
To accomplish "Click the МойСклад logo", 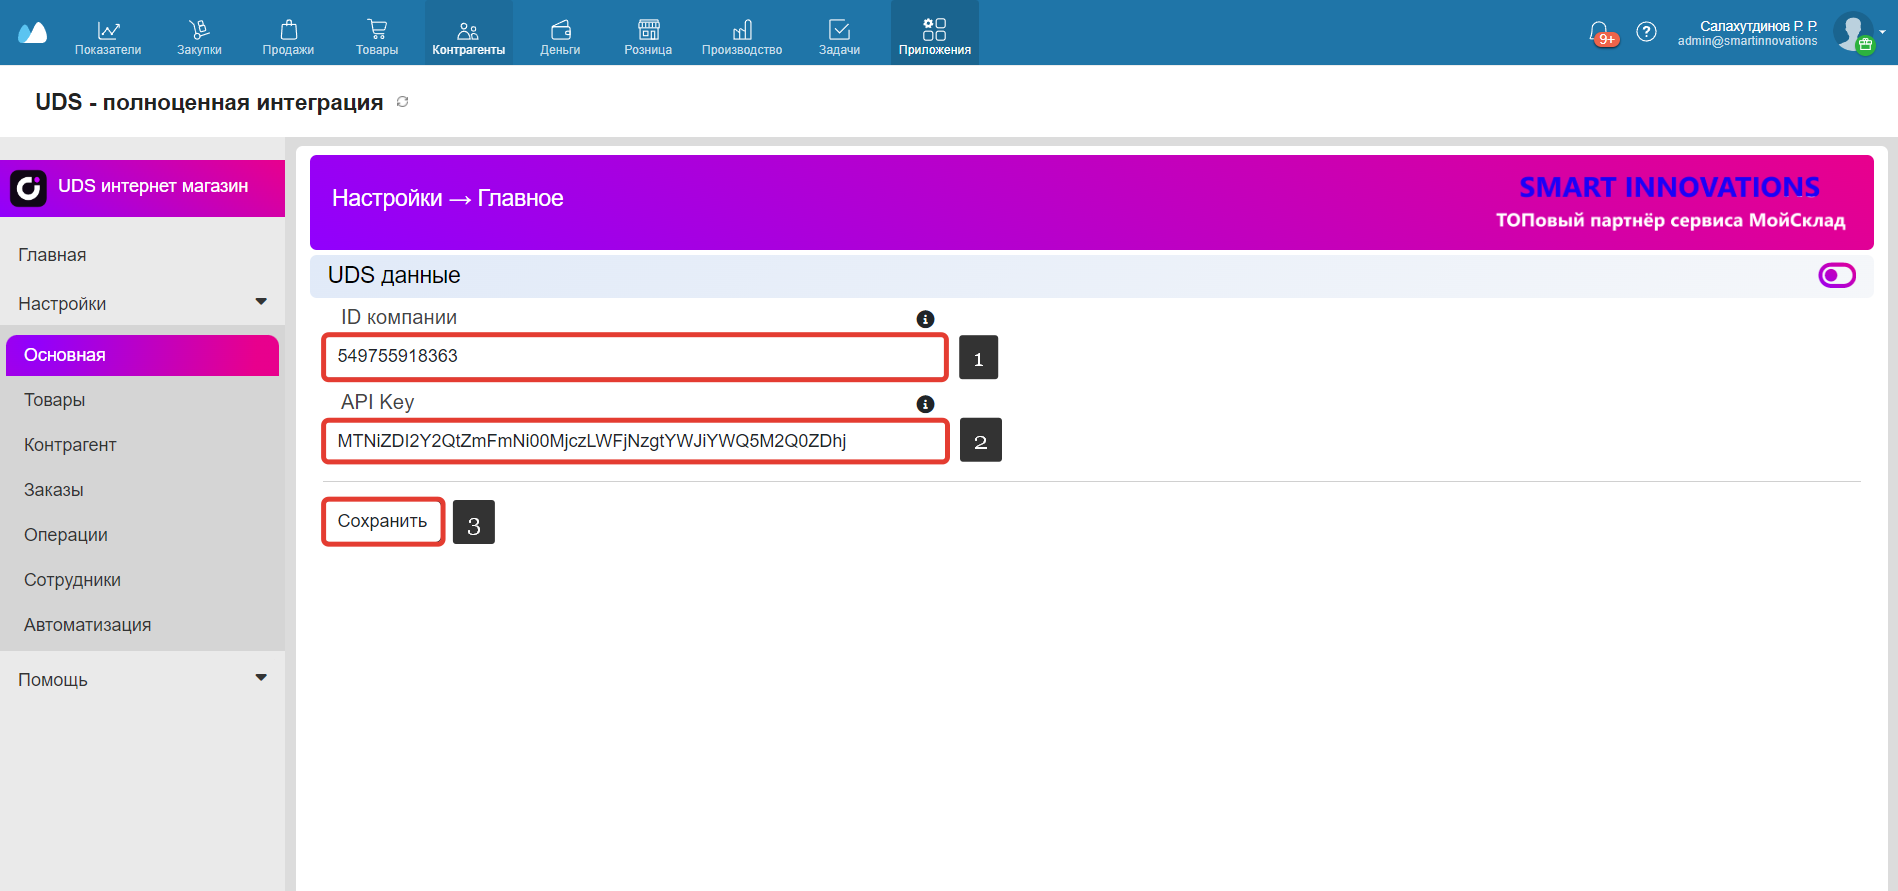I will 33,32.
